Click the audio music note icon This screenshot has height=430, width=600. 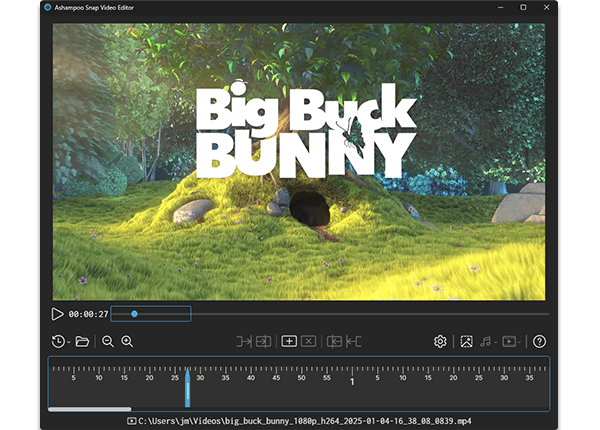click(x=486, y=341)
